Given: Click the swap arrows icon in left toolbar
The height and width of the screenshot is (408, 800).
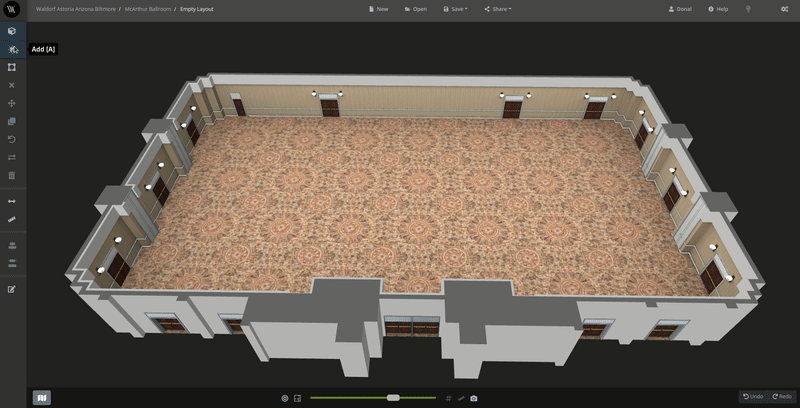Looking at the screenshot, I should coord(12,158).
